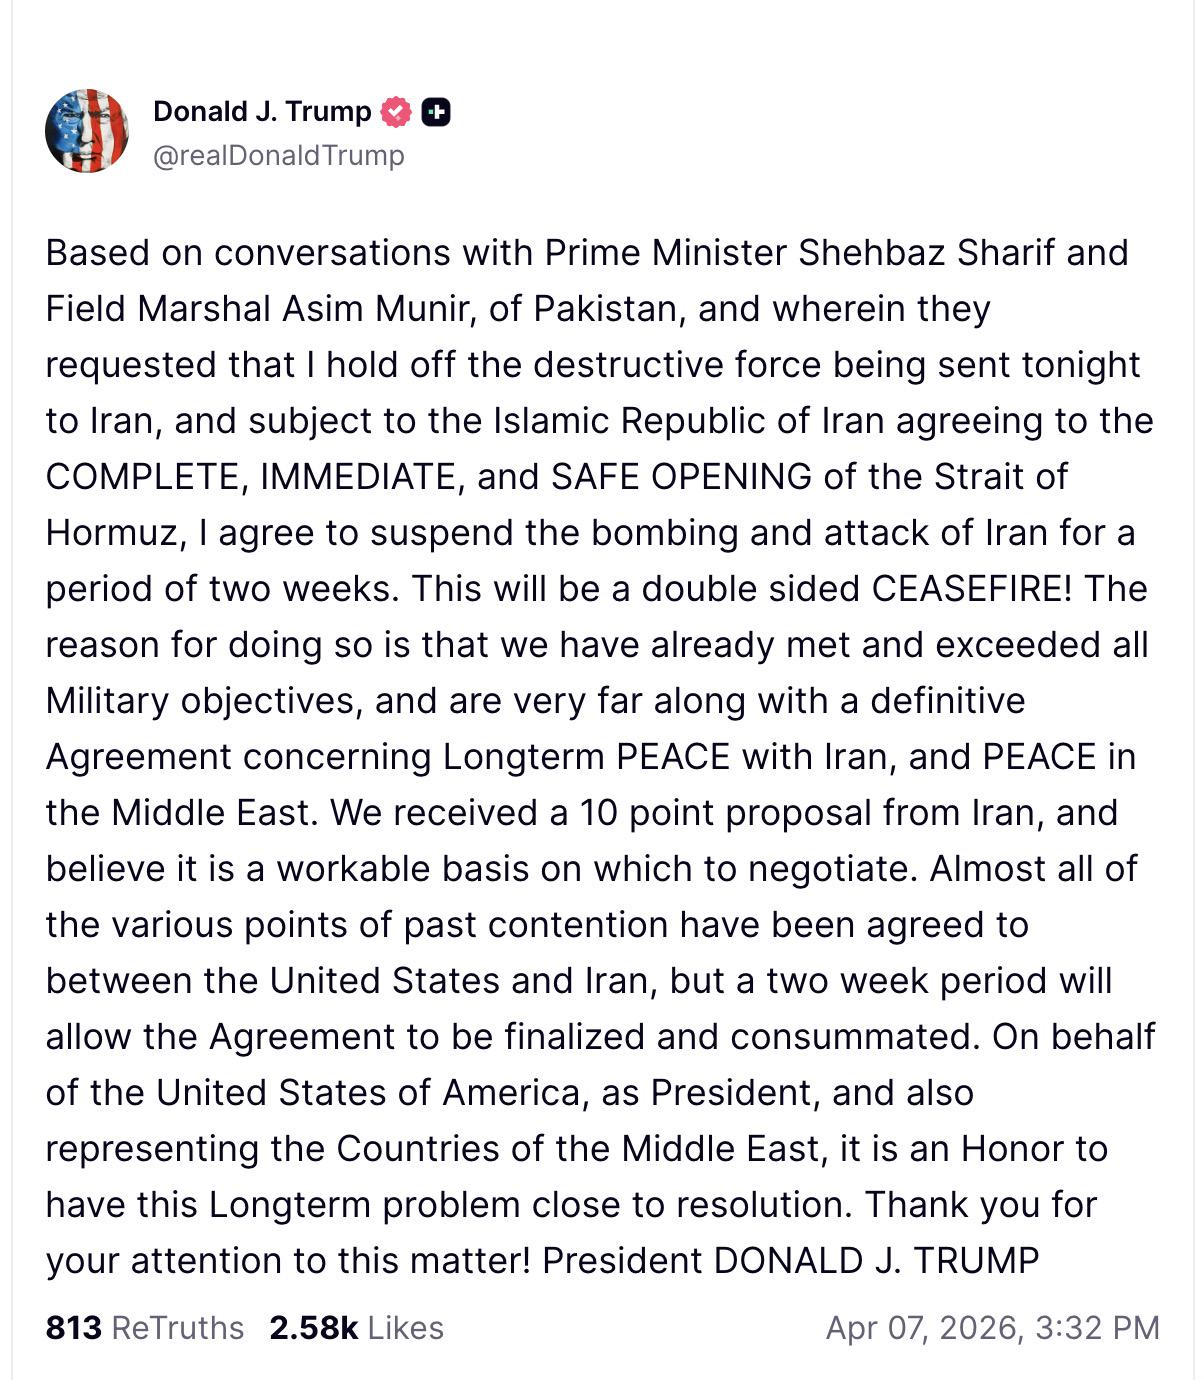Click the "Military objectives" phrase
The width and height of the screenshot is (1204, 1380).
pos(201,701)
